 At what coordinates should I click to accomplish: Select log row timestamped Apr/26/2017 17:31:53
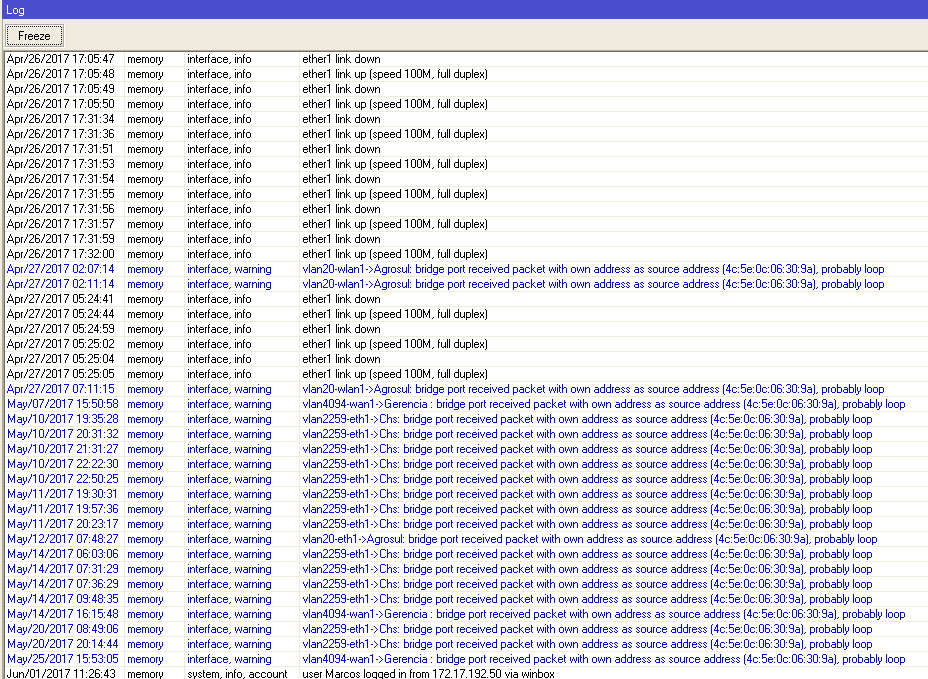pos(466,164)
